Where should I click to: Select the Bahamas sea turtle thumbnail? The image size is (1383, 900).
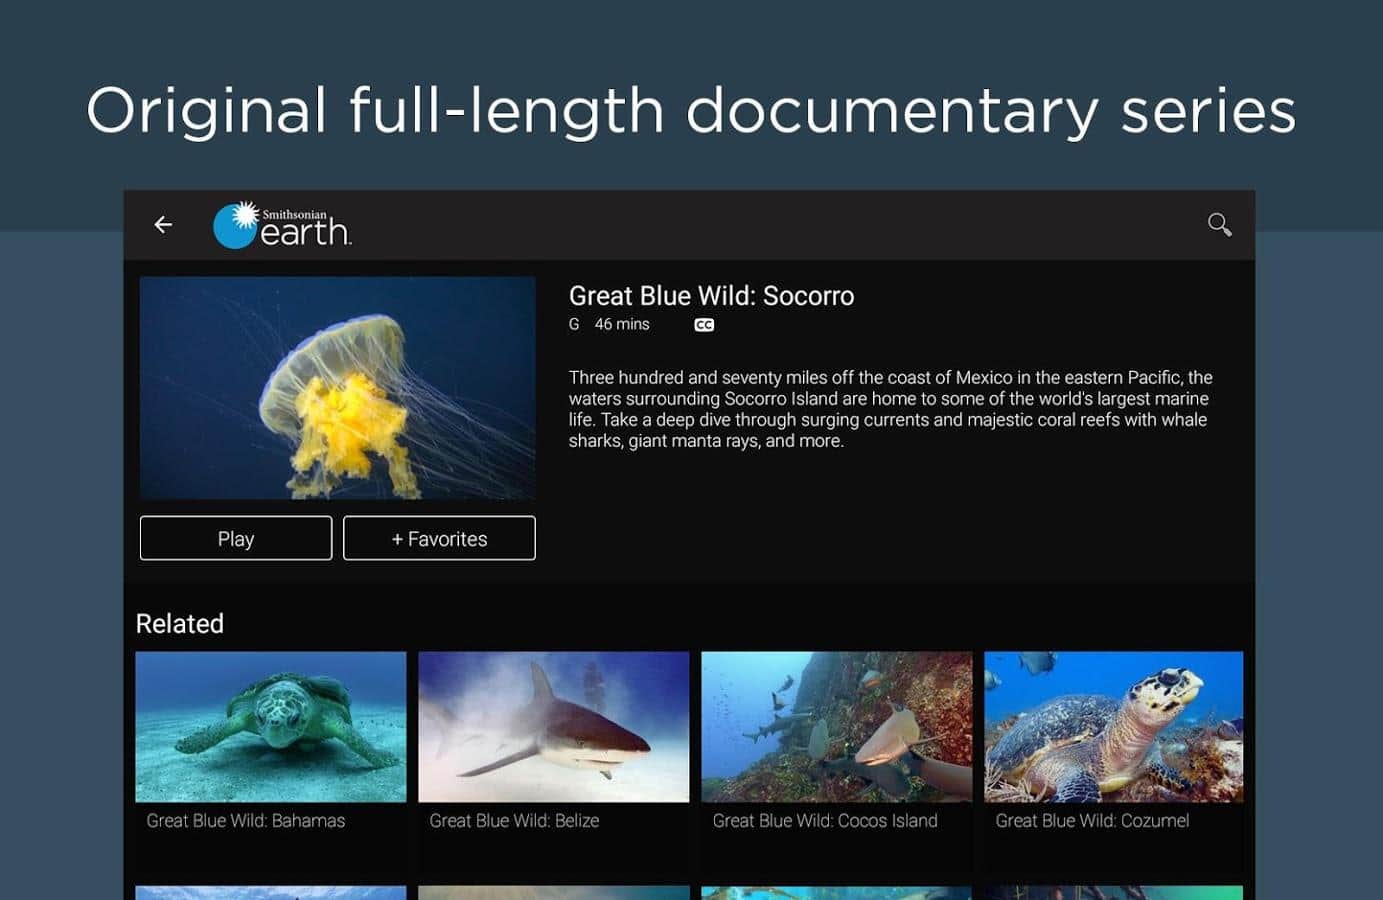[x=271, y=727]
